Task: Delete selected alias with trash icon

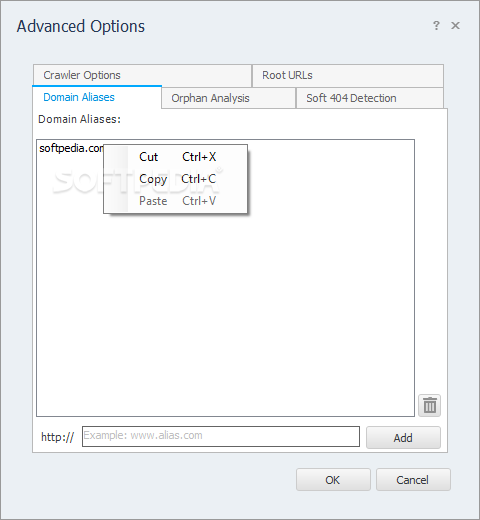Action: [429, 405]
